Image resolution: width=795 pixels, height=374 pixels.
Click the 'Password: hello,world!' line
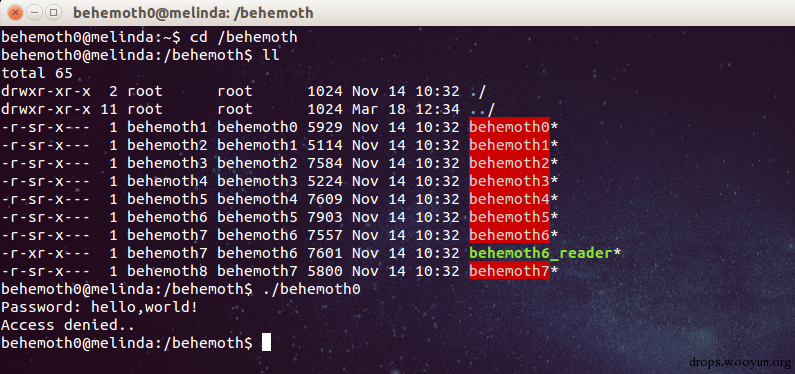pos(99,307)
